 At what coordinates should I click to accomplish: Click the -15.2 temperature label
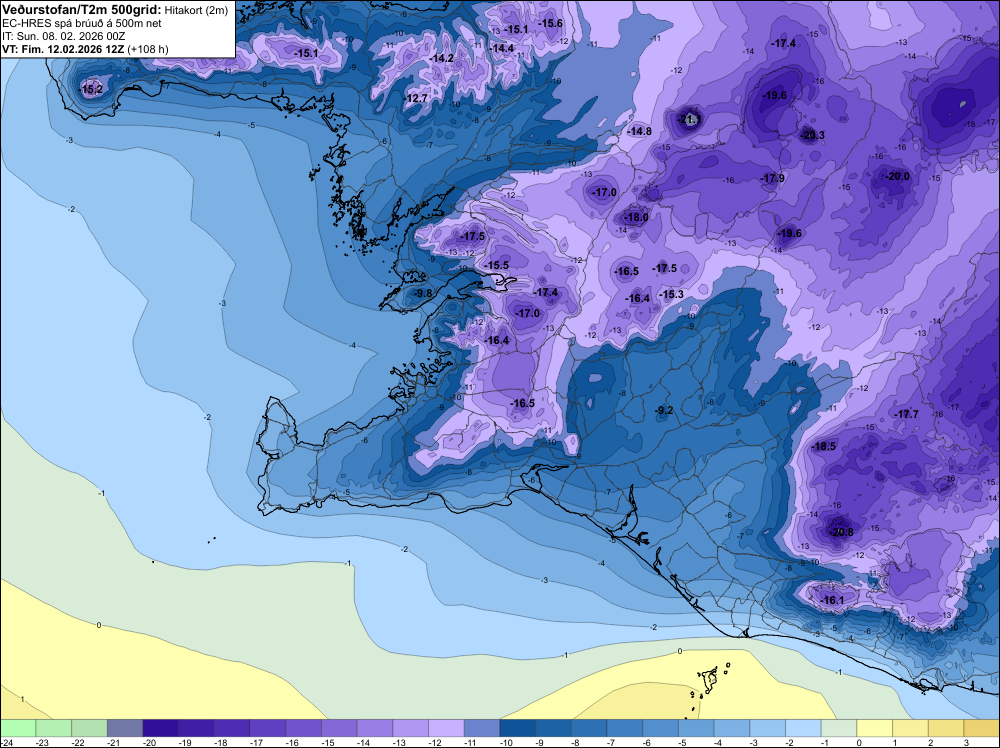(91, 89)
